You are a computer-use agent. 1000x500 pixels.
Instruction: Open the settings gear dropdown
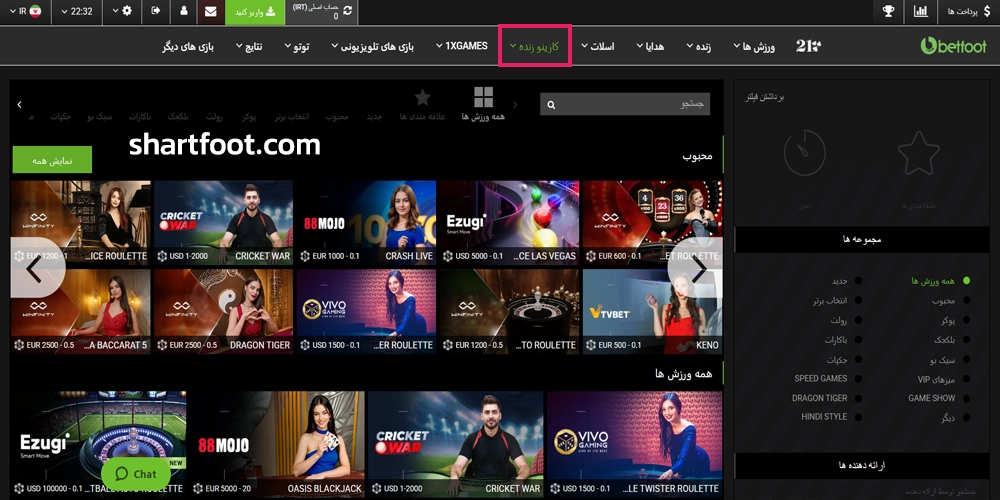tap(126, 12)
